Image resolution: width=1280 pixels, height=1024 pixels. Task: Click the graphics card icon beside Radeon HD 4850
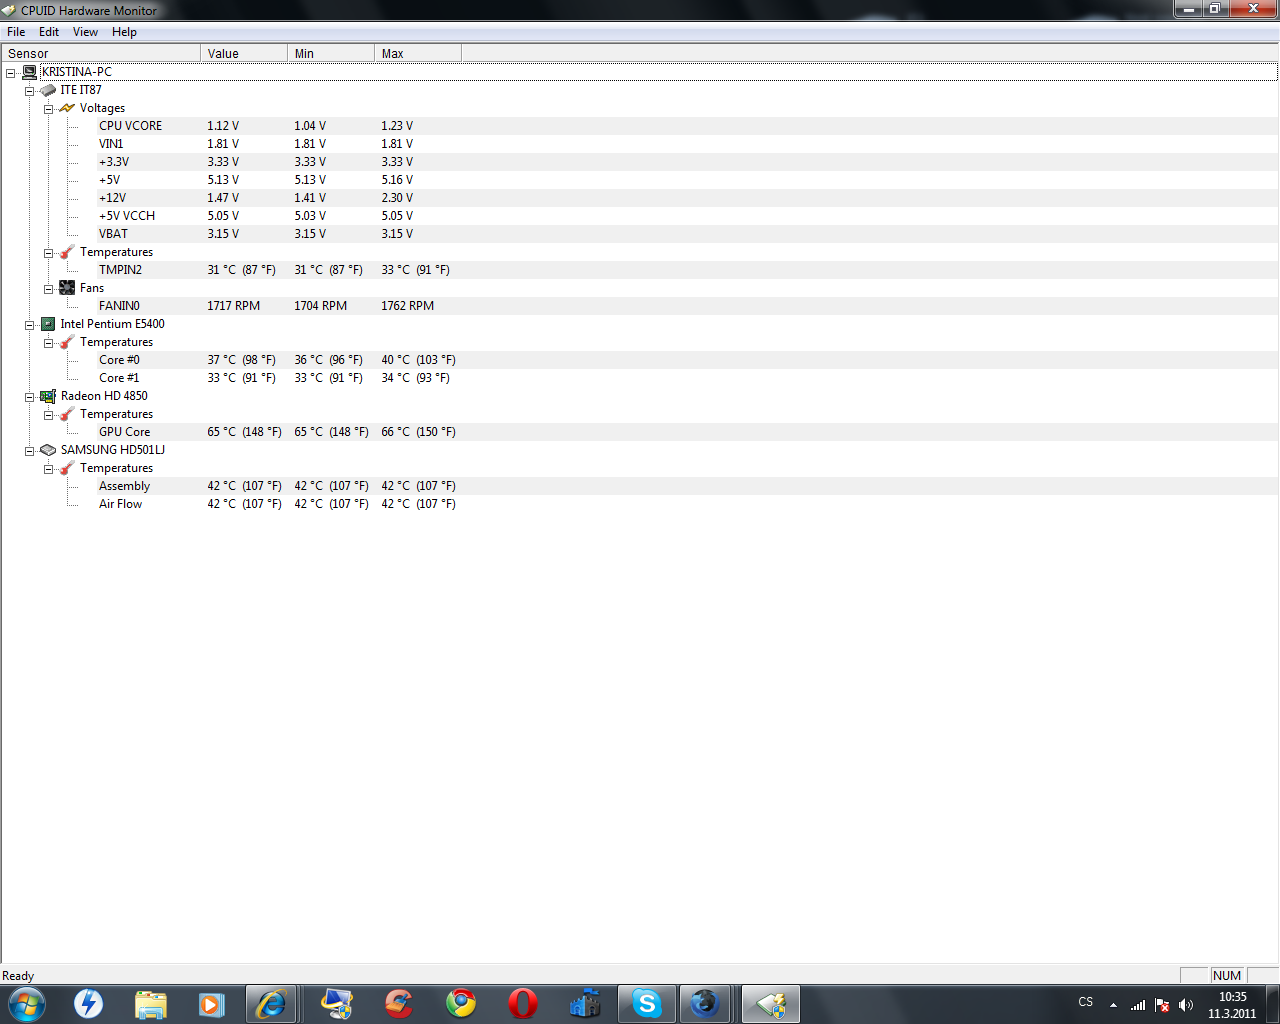click(48, 396)
